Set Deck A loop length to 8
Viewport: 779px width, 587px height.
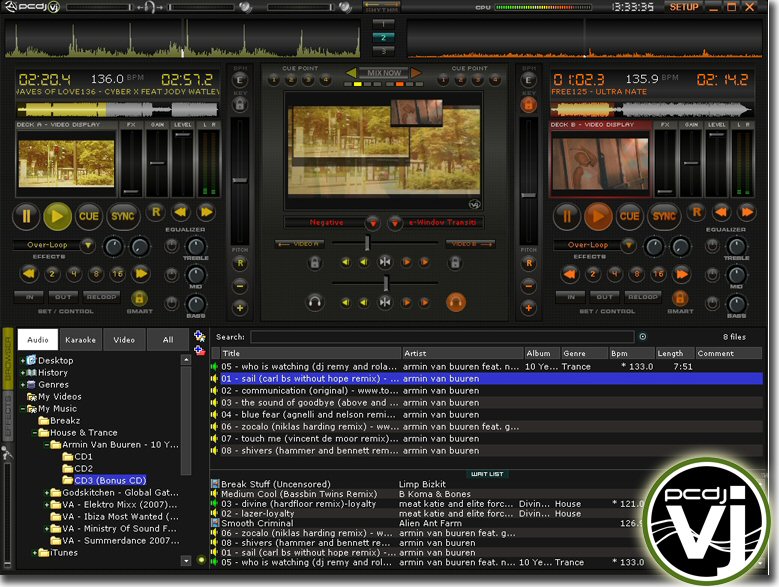96,274
